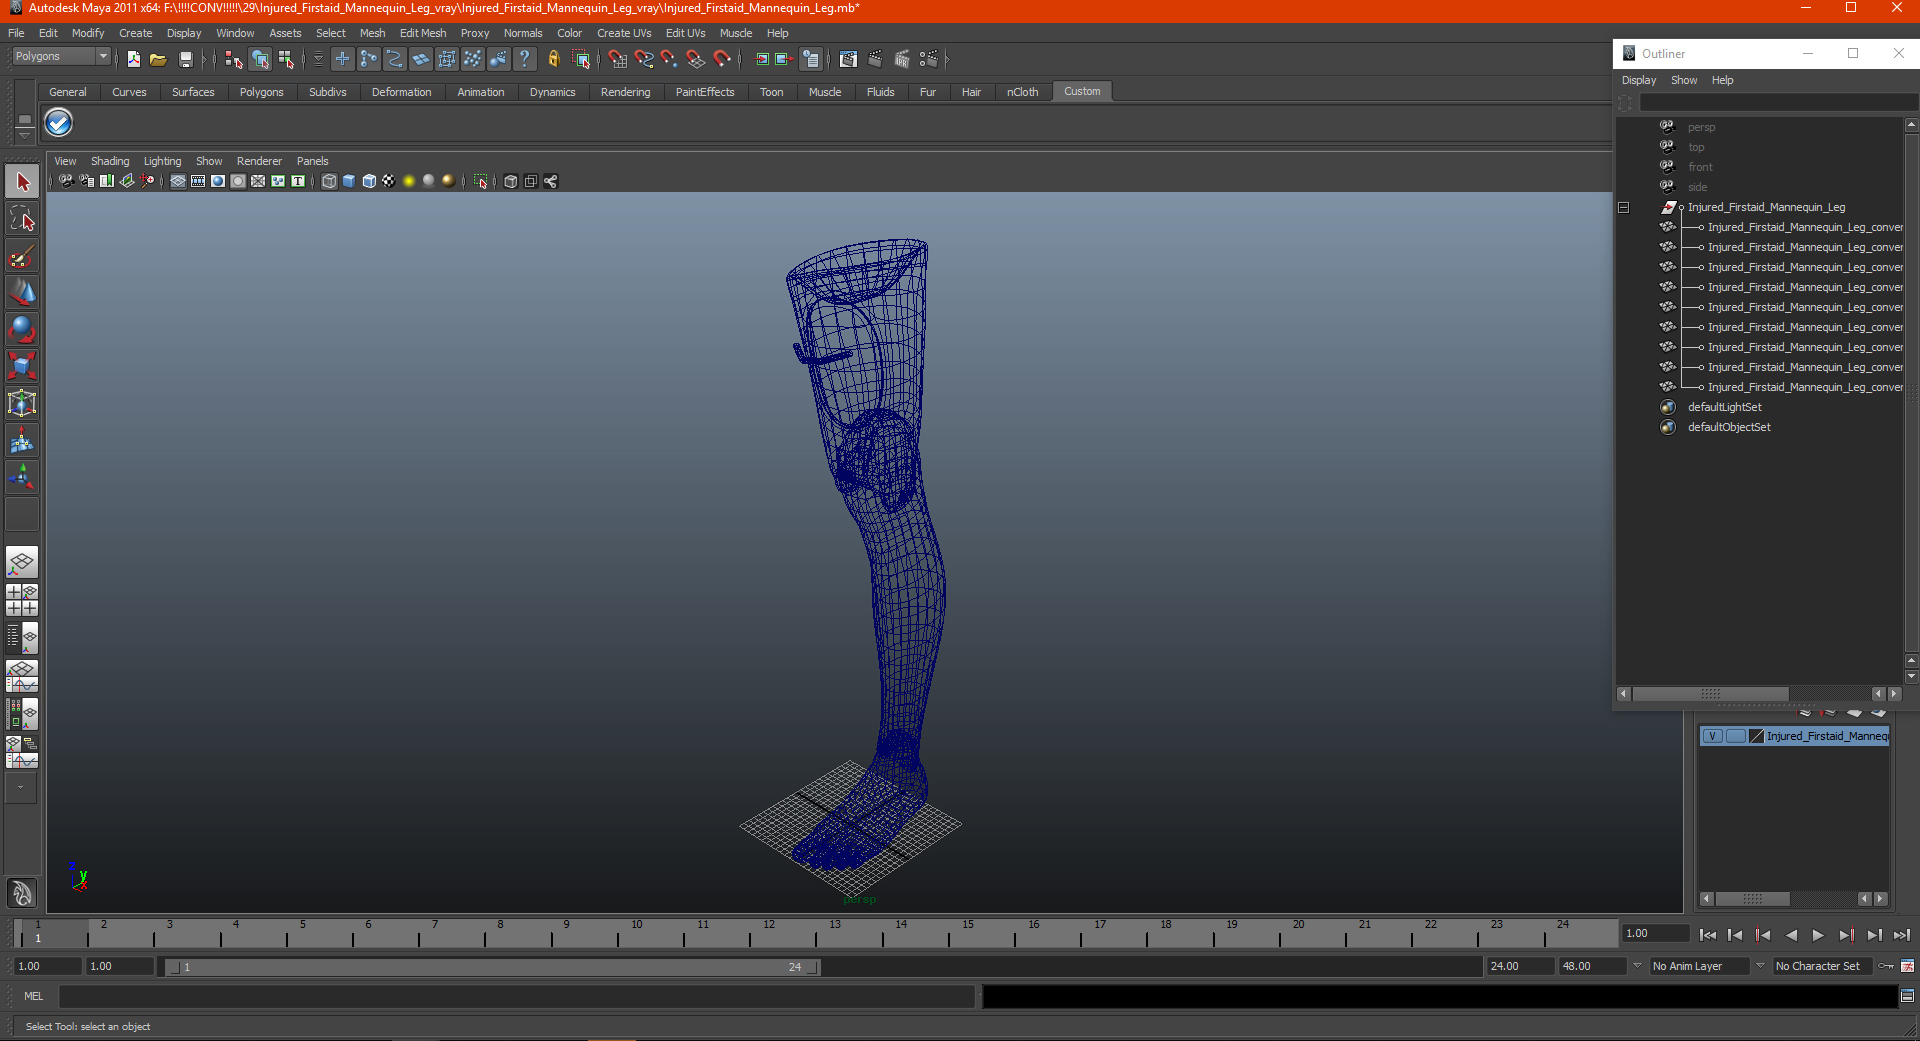This screenshot has height=1041, width=1920.
Task: Open viewport Shading menu
Action: (110, 161)
